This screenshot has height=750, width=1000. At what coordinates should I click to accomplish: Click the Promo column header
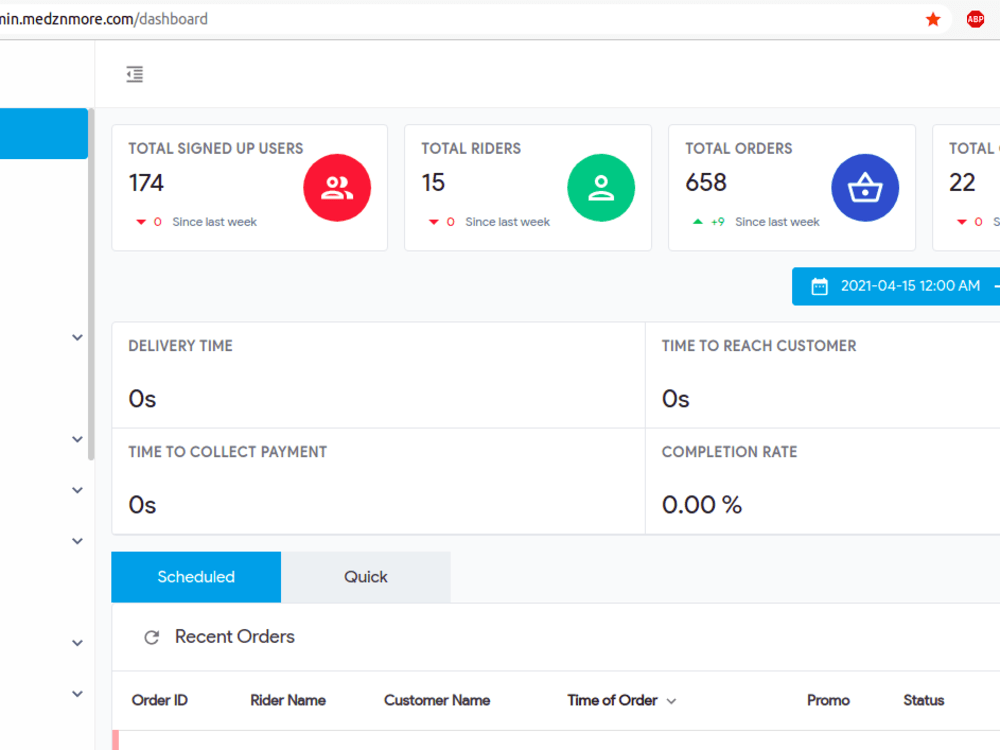828,700
